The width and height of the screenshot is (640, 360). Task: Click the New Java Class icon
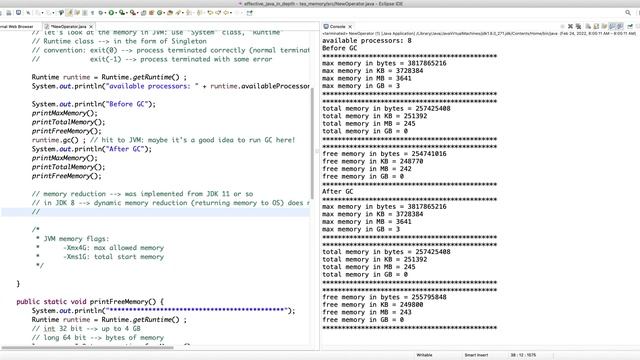coord(151,13)
